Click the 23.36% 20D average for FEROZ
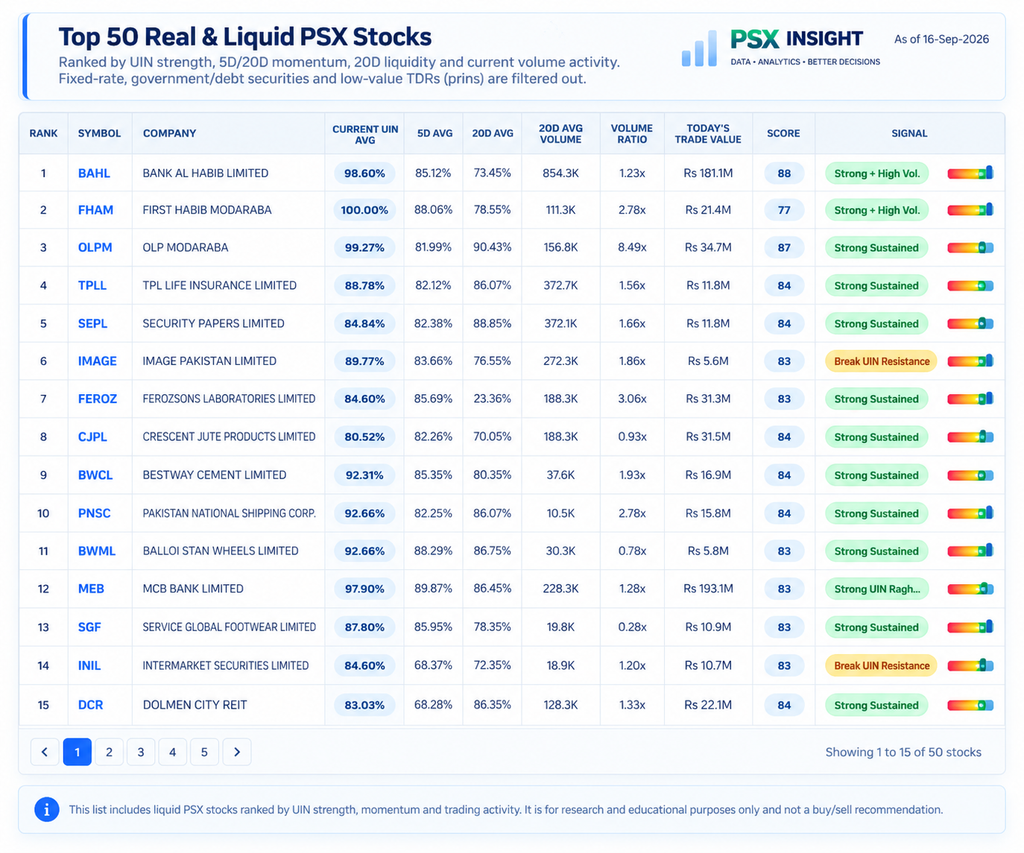This screenshot has width=1024, height=853. point(492,398)
